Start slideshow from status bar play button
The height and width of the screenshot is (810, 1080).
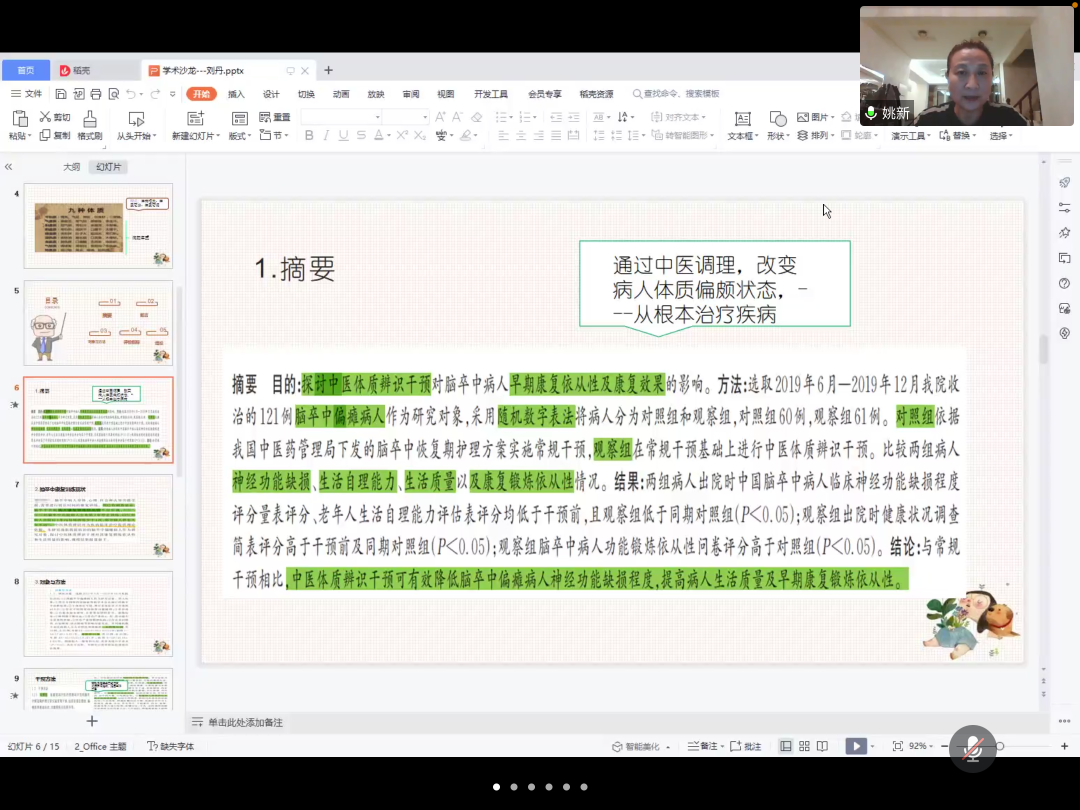pos(854,746)
